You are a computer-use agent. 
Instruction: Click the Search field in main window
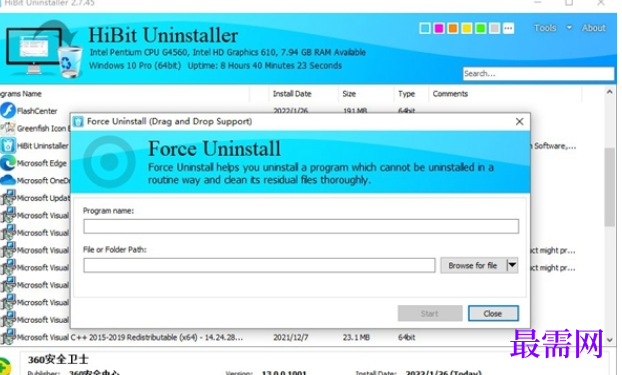538,73
